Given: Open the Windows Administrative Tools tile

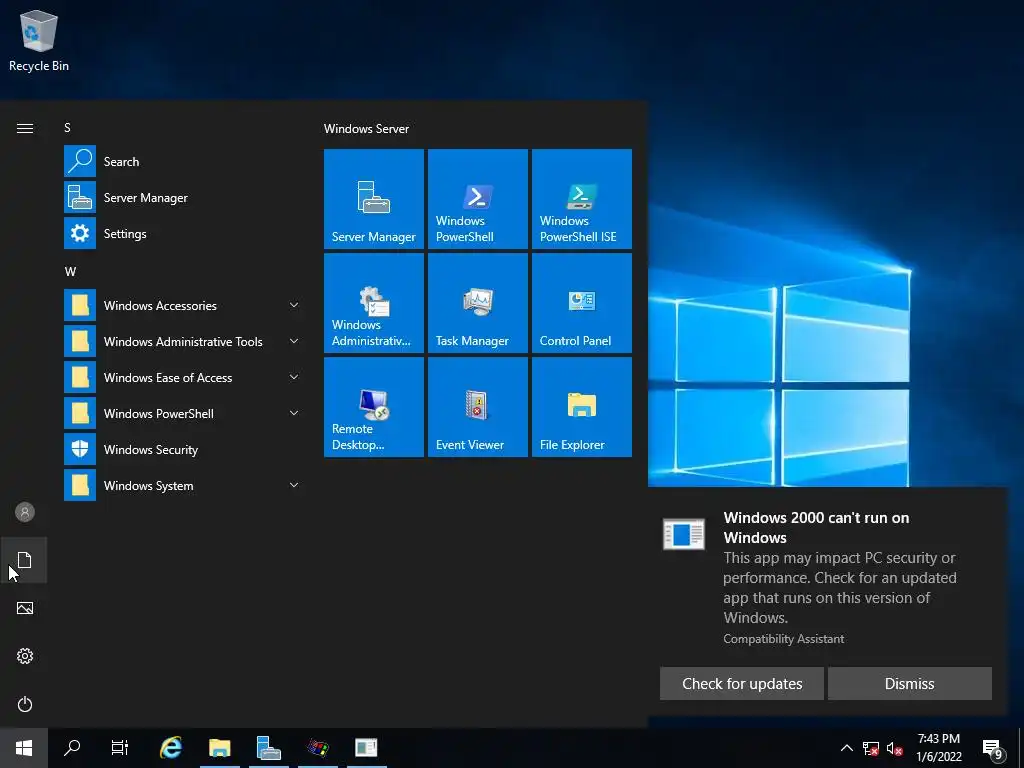Looking at the screenshot, I should pos(374,302).
